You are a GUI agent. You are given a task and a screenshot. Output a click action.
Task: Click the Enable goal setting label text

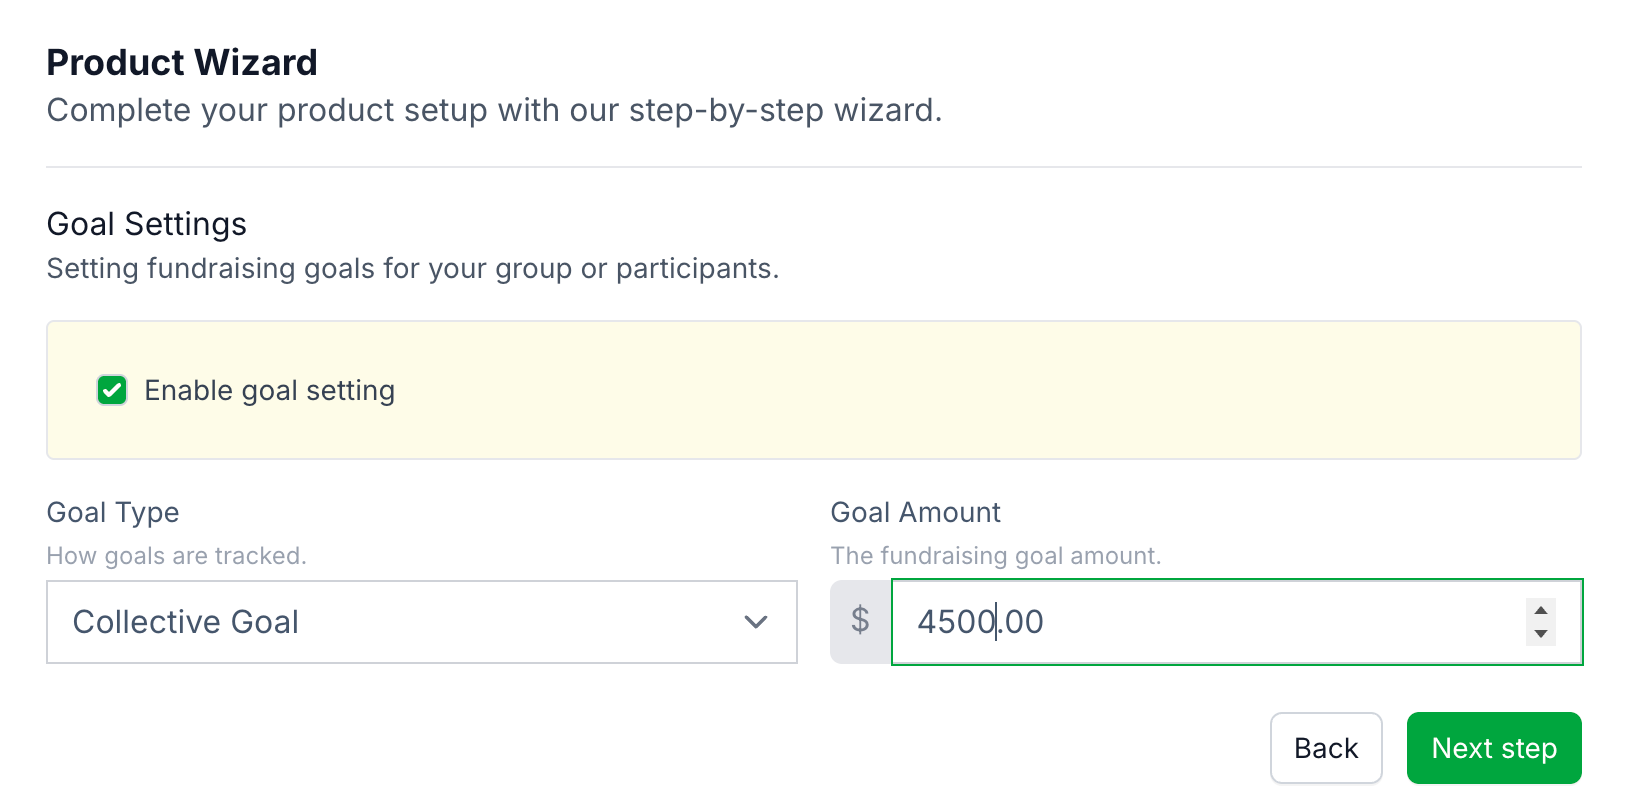click(269, 390)
